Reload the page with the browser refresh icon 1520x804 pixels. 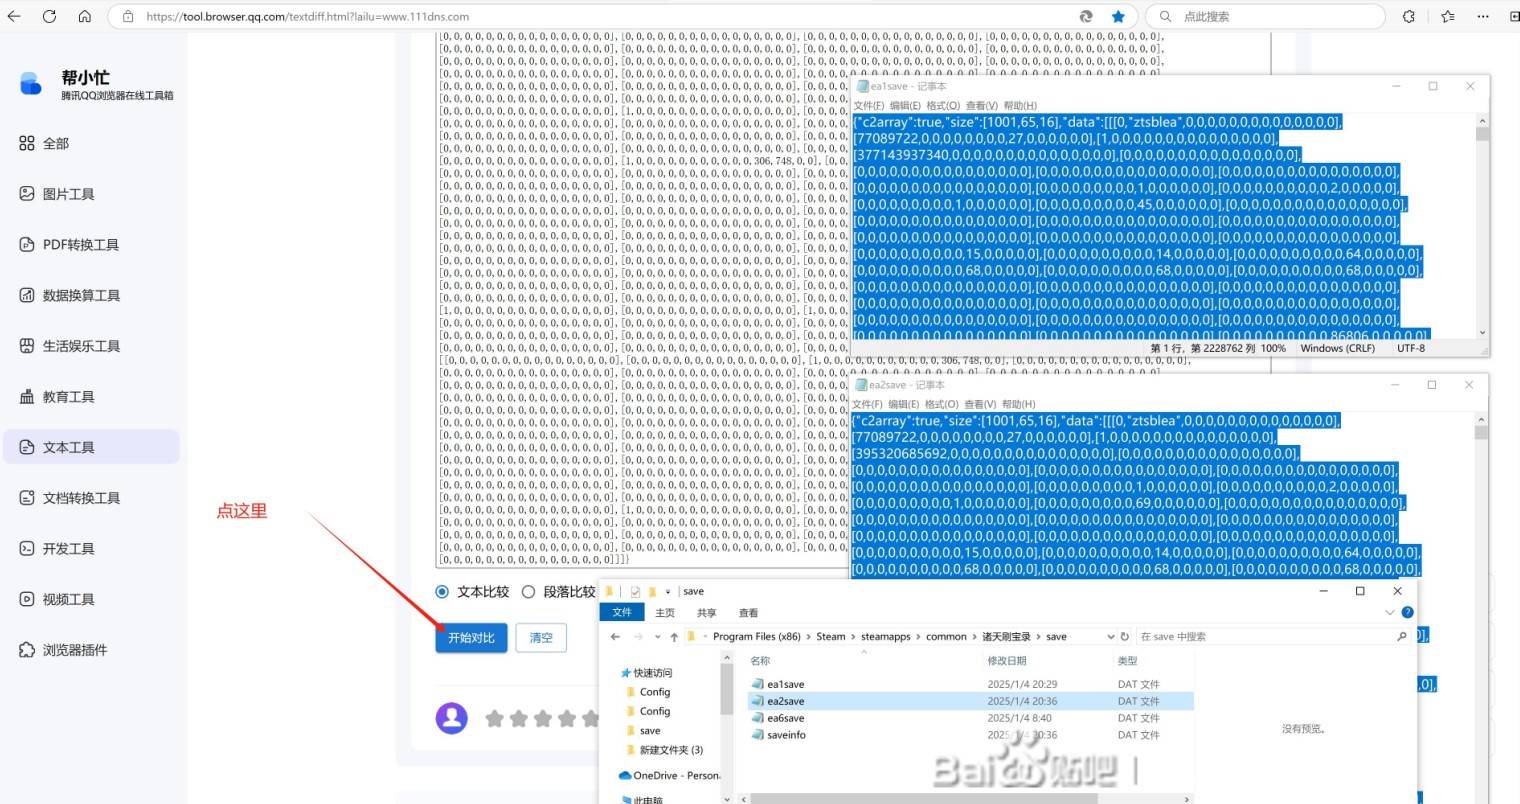pos(49,16)
